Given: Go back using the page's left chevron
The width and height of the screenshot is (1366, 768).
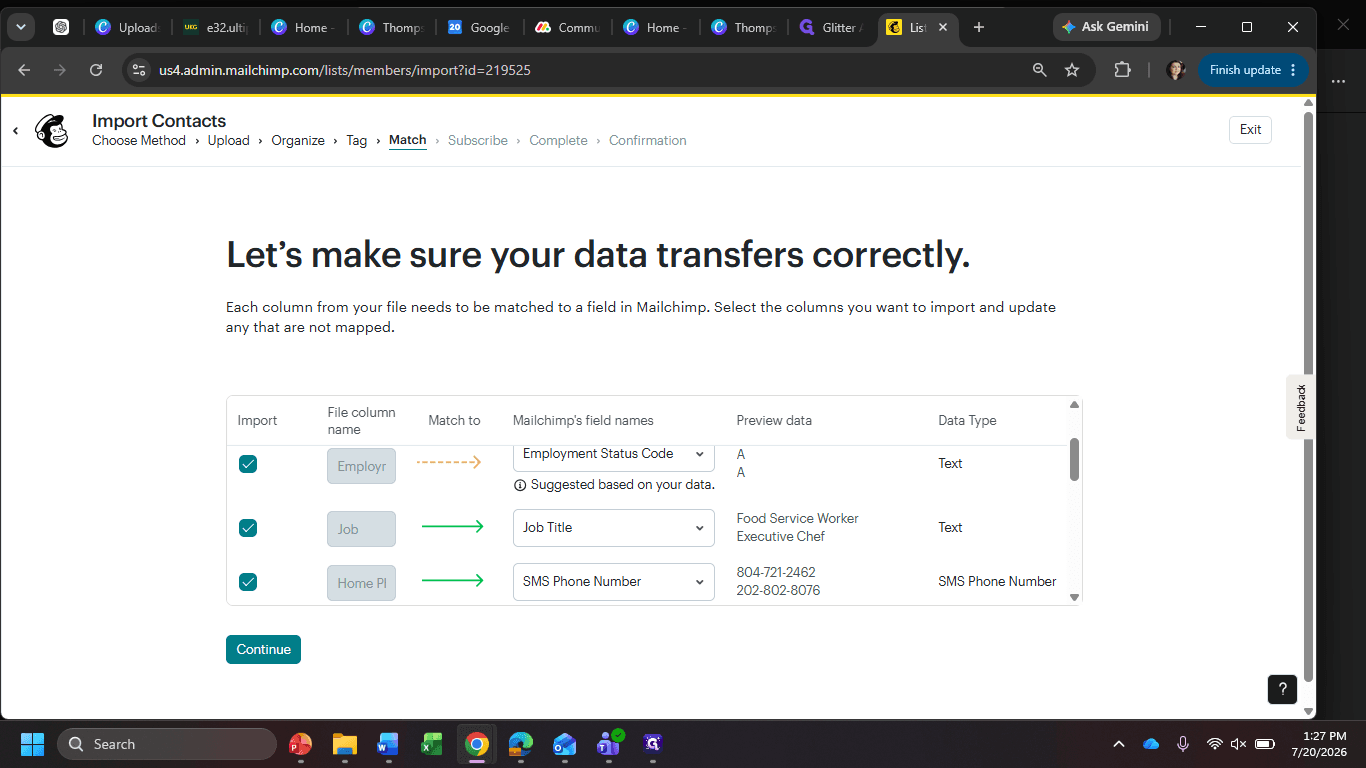Looking at the screenshot, I should pyautogui.click(x=16, y=131).
